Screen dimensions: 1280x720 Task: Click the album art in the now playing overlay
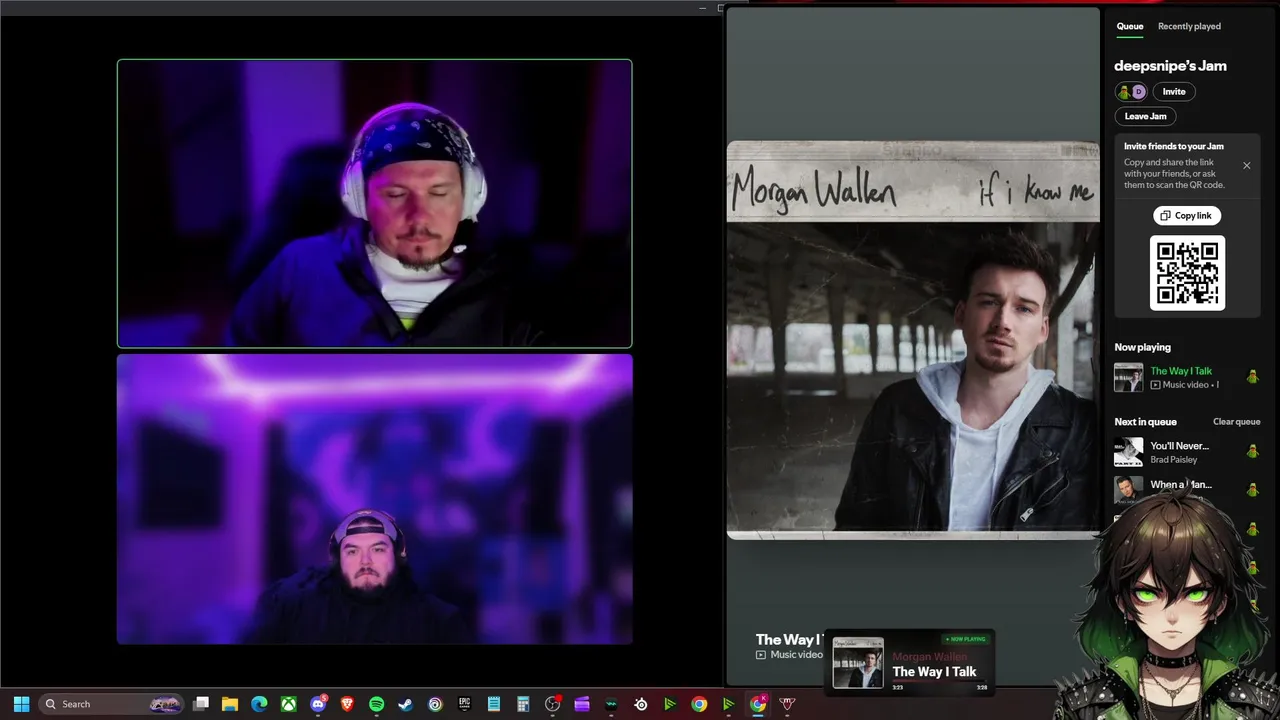tap(858, 664)
